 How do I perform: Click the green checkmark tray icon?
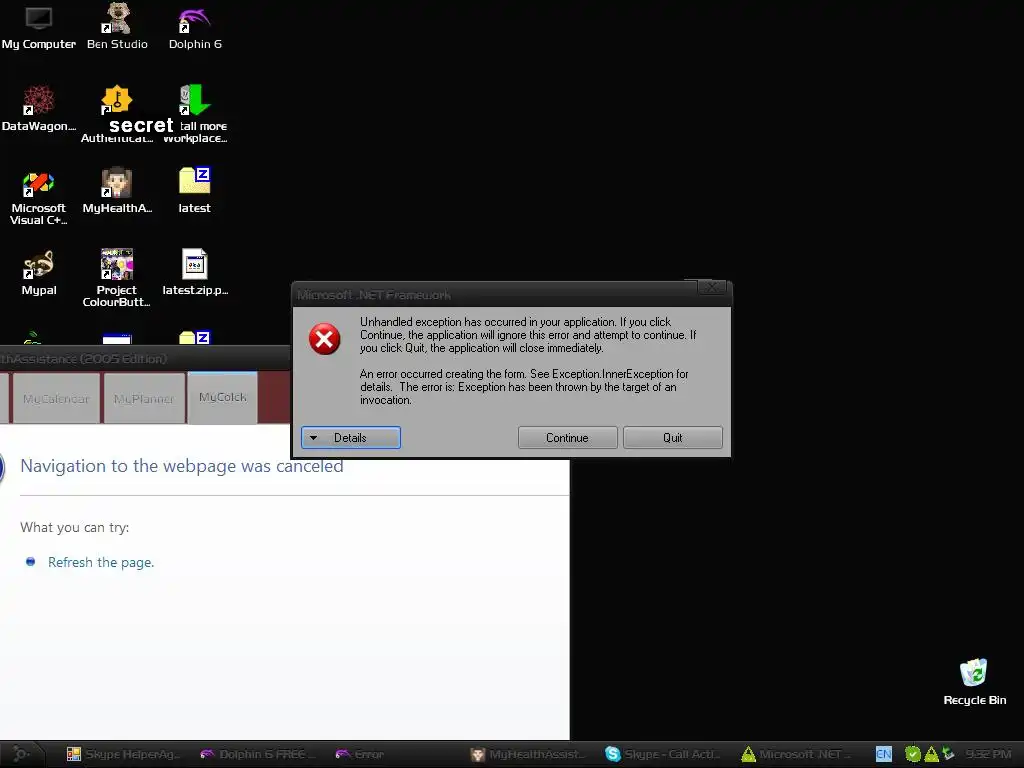click(912, 754)
